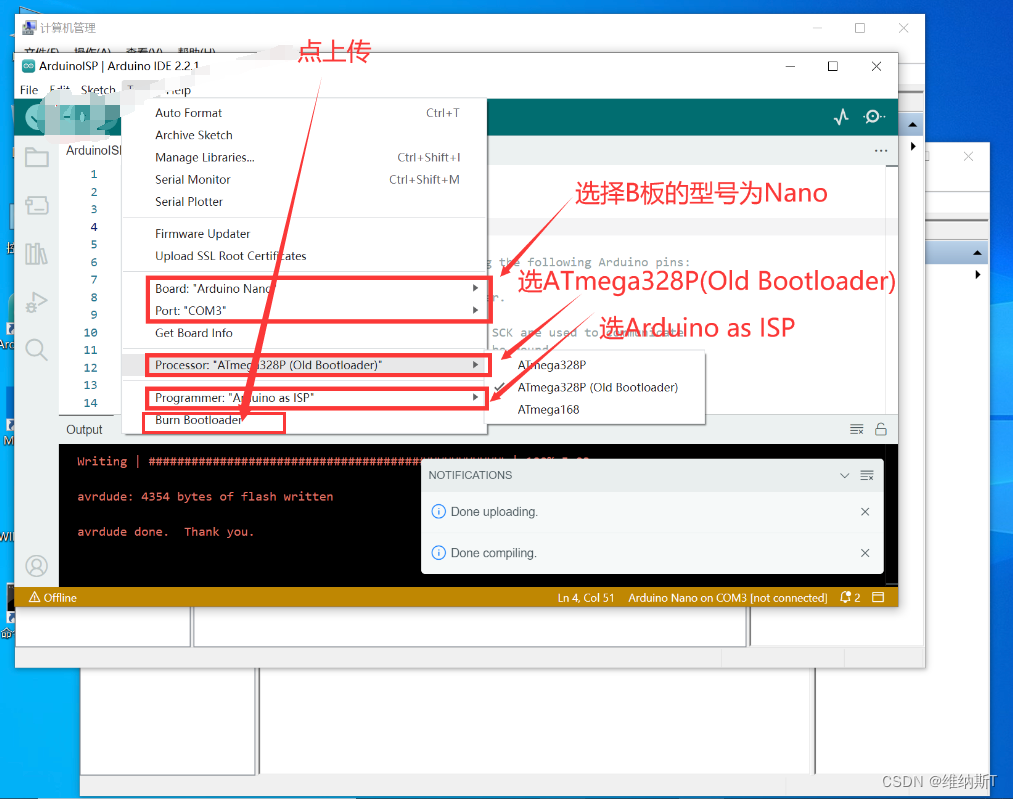Choose Archive Sketch menu entry
This screenshot has width=1013, height=799.
(x=305, y=135)
